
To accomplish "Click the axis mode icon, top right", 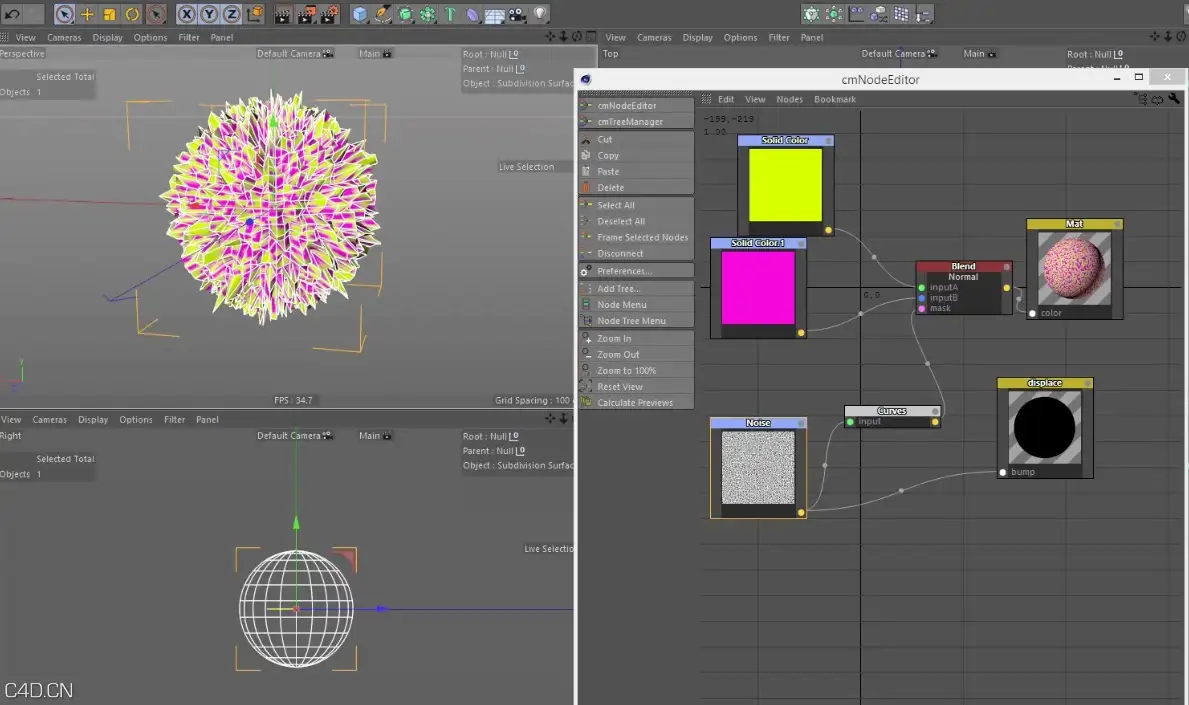I will tap(856, 14).
